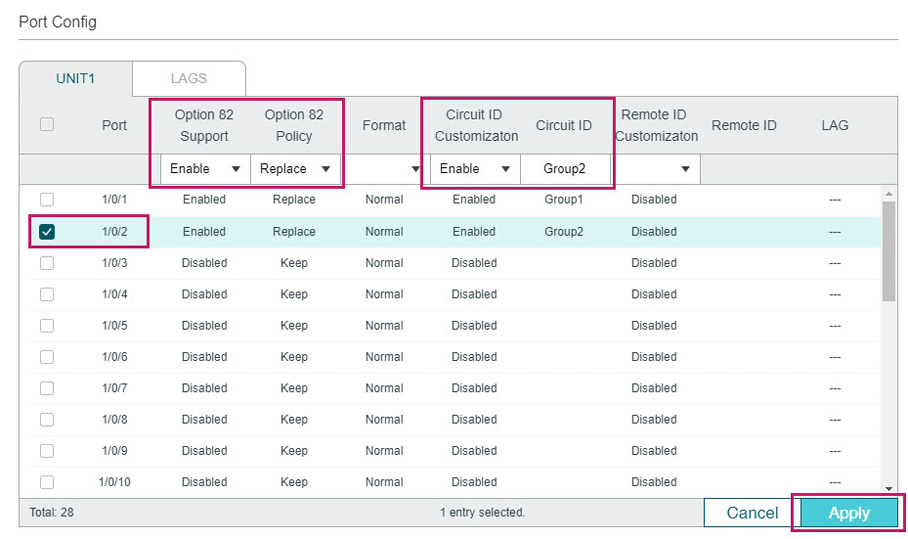Open the Option 82 Support dropdown

(x=204, y=169)
